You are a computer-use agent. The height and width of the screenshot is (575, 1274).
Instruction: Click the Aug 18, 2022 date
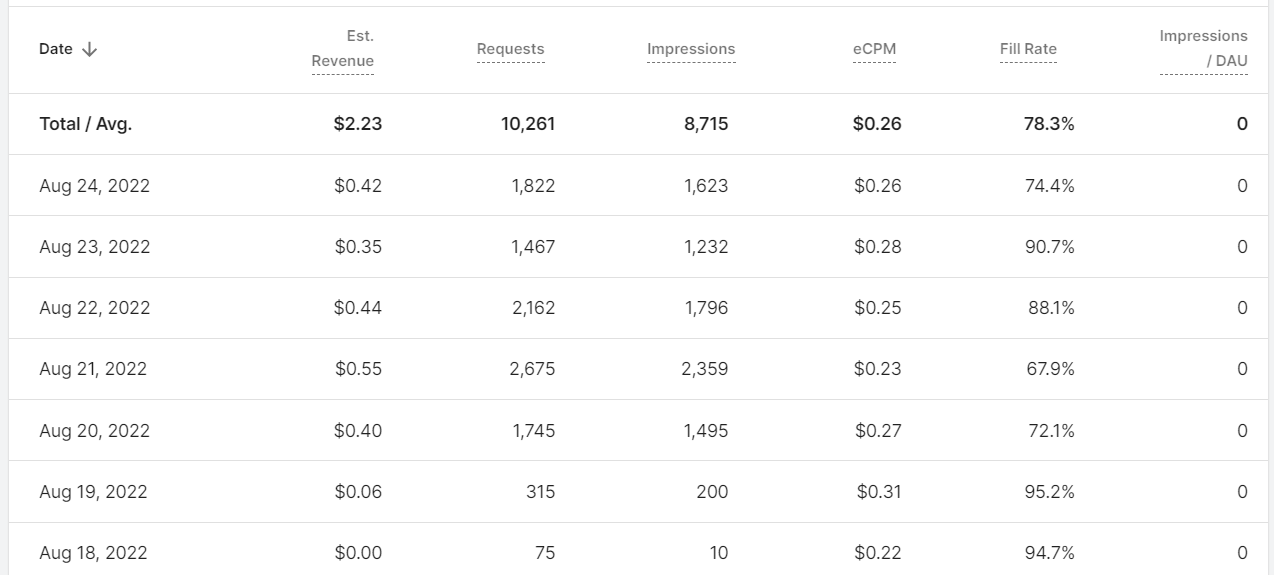[94, 552]
